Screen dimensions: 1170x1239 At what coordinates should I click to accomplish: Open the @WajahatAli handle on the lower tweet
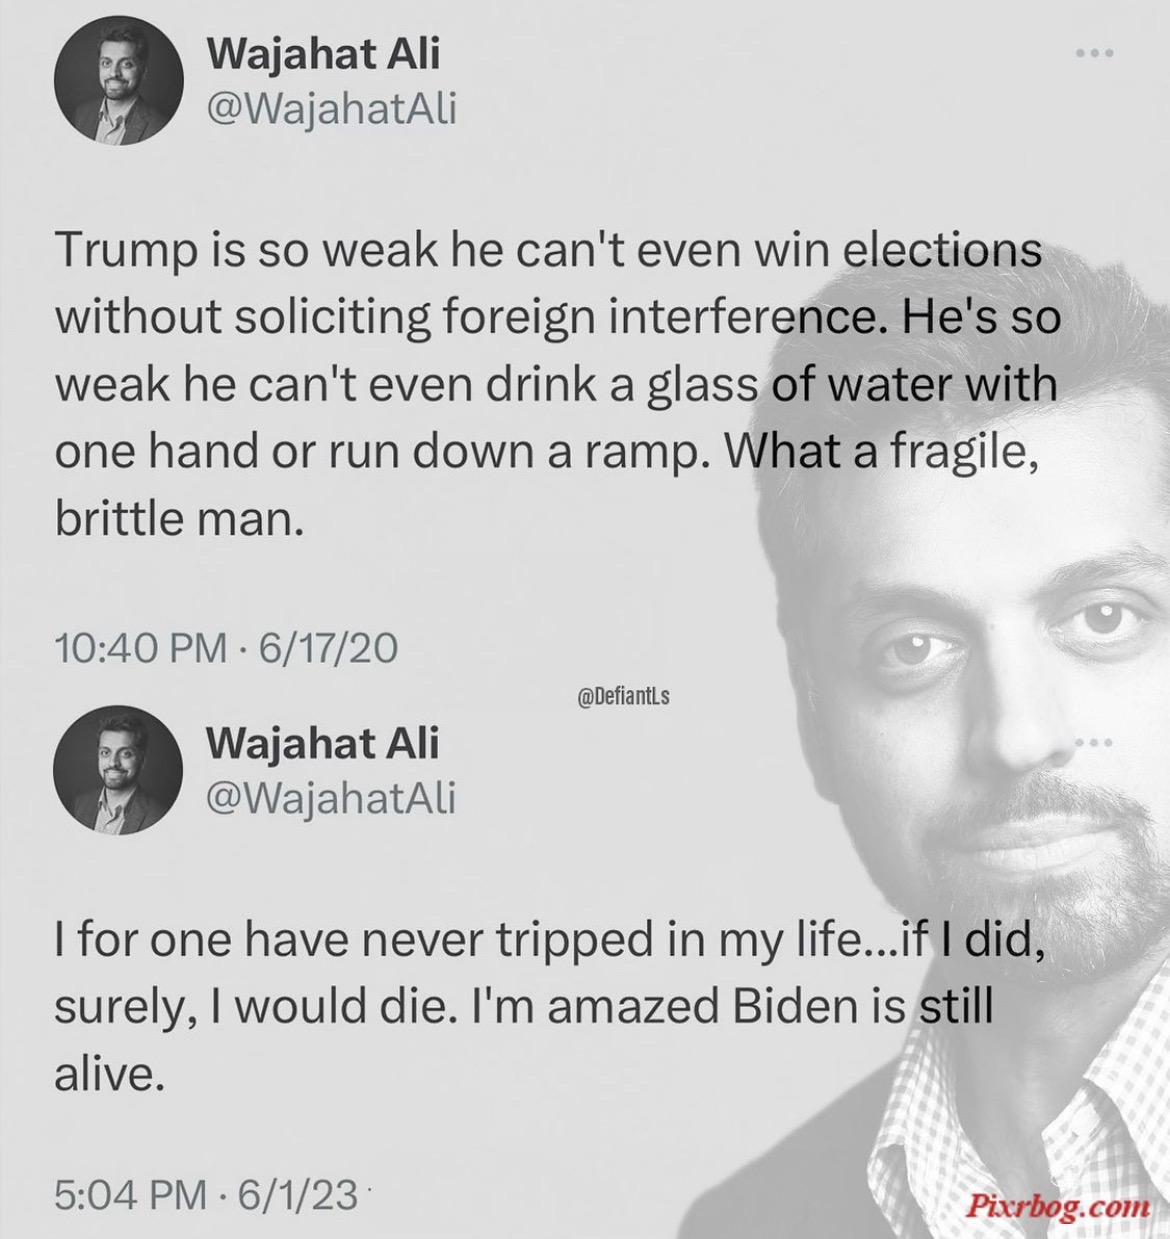pyautogui.click(x=331, y=797)
